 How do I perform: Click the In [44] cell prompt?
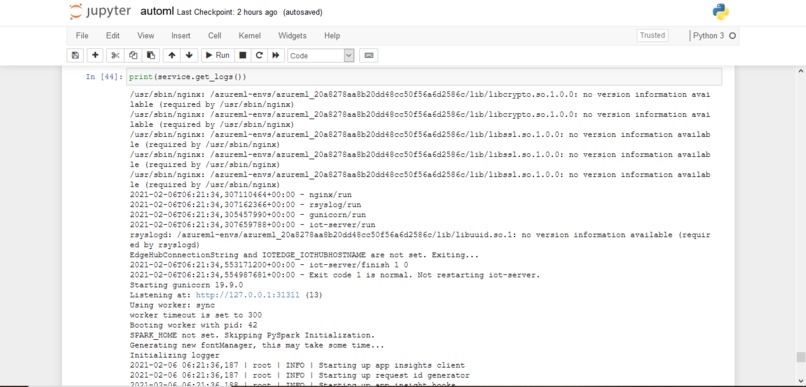coord(104,77)
